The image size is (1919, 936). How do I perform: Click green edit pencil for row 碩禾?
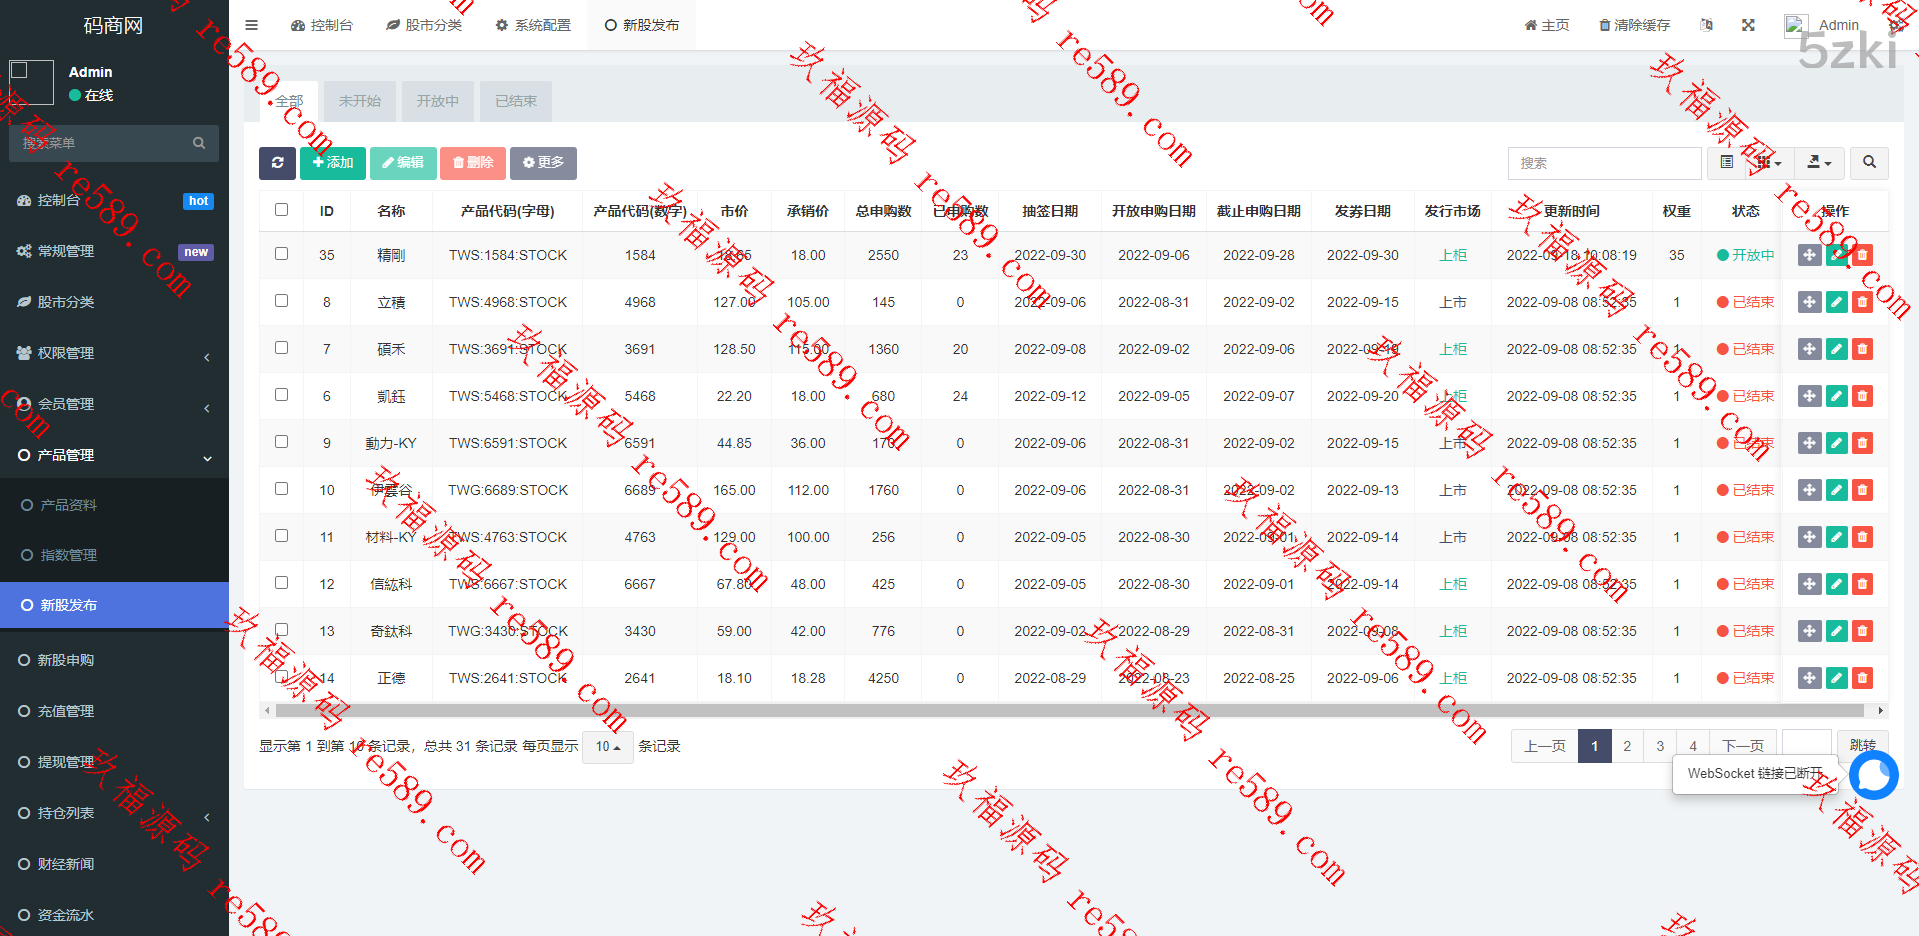click(x=1836, y=349)
